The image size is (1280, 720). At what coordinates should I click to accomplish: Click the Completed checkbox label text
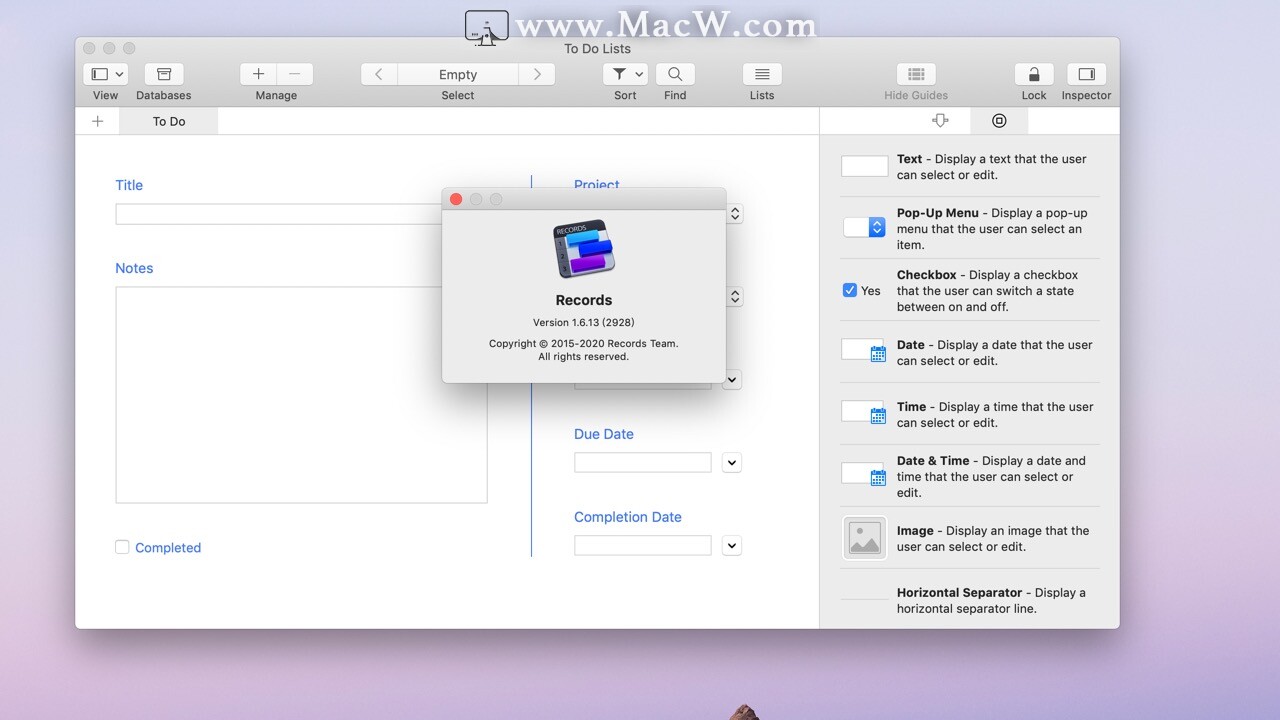coord(168,547)
